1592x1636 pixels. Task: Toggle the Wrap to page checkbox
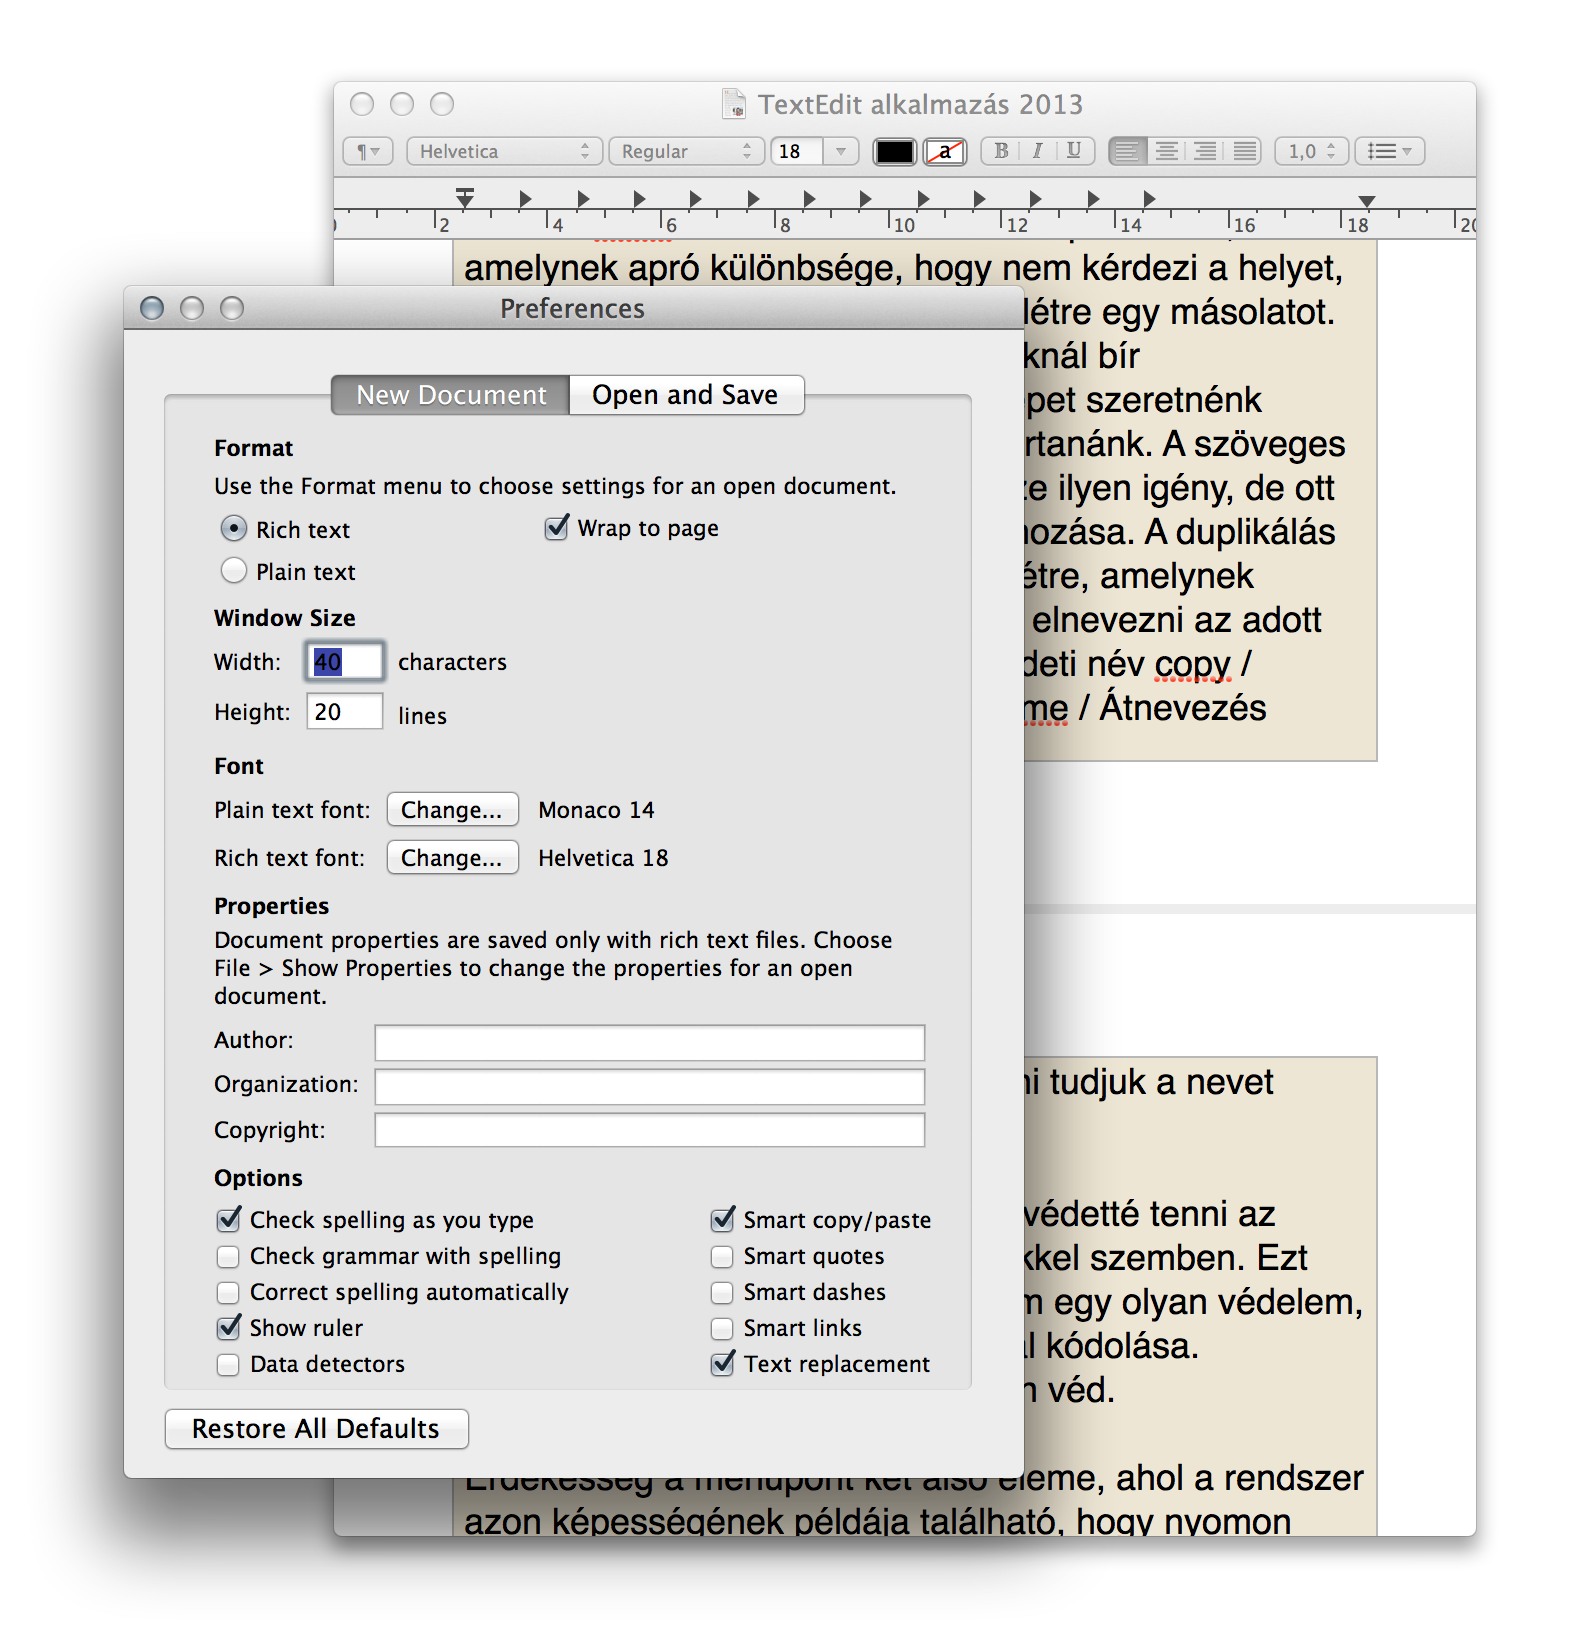(556, 527)
